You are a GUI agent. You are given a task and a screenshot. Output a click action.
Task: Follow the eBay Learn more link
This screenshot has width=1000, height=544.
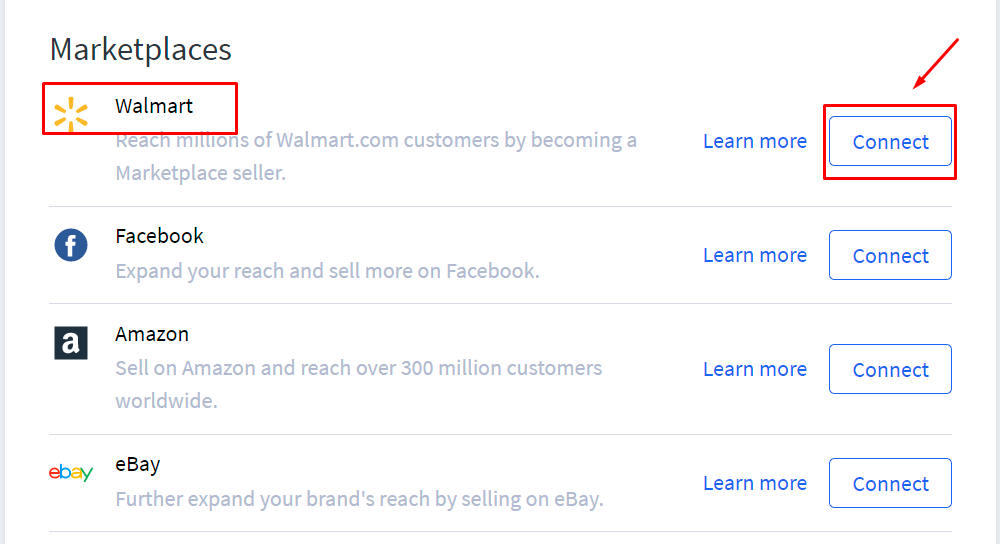point(755,483)
